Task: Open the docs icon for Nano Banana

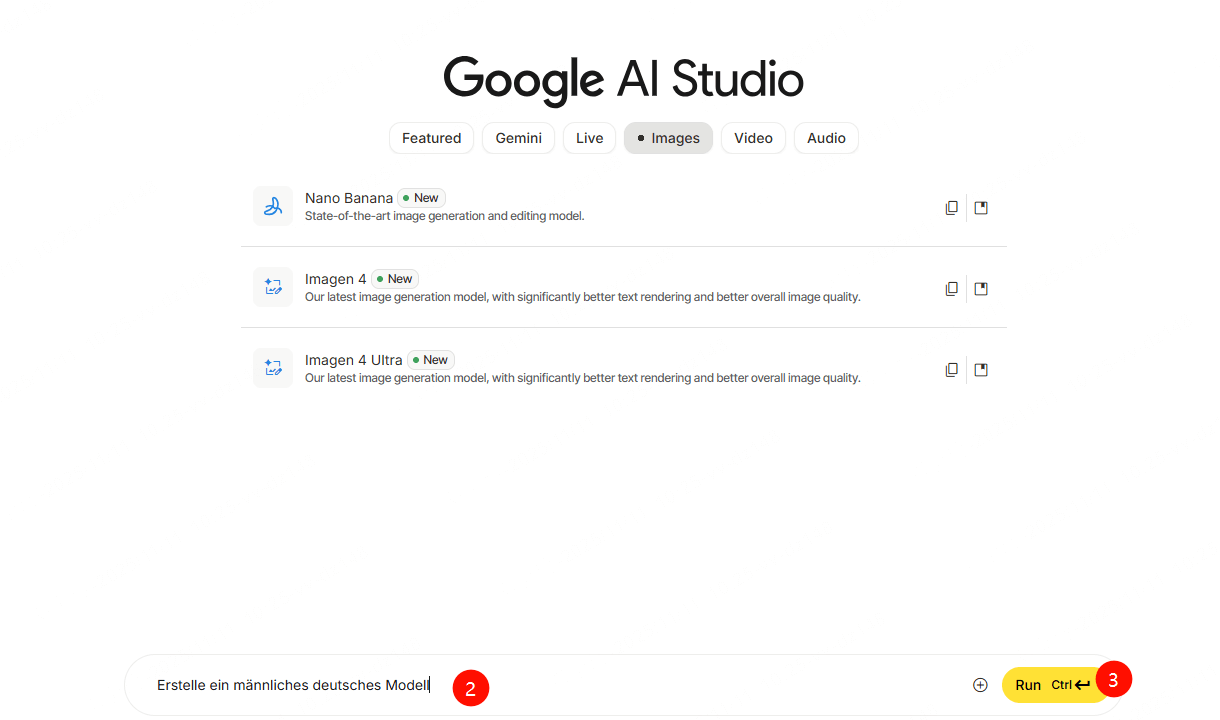Action: point(981,208)
